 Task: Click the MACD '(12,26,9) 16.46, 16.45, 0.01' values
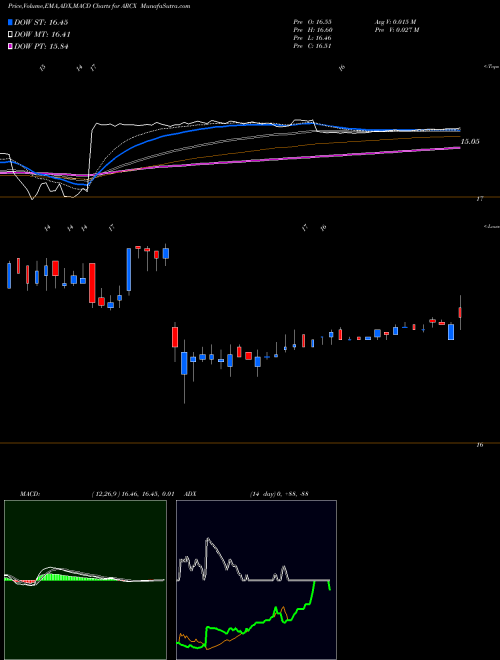click(x=133, y=494)
